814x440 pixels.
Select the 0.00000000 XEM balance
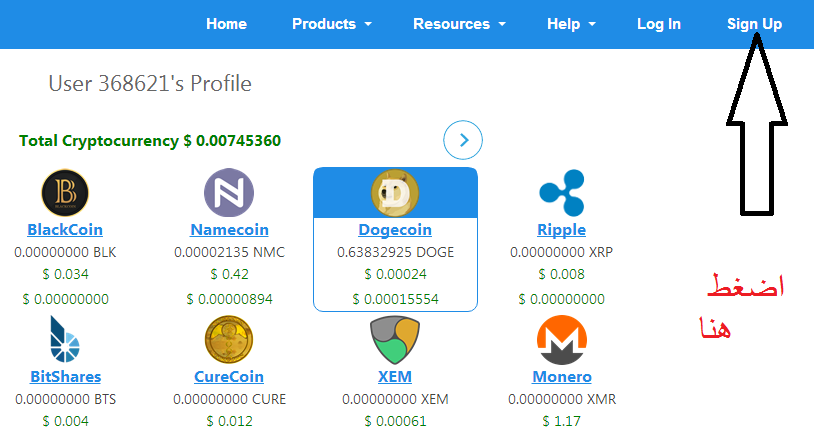tap(395, 399)
